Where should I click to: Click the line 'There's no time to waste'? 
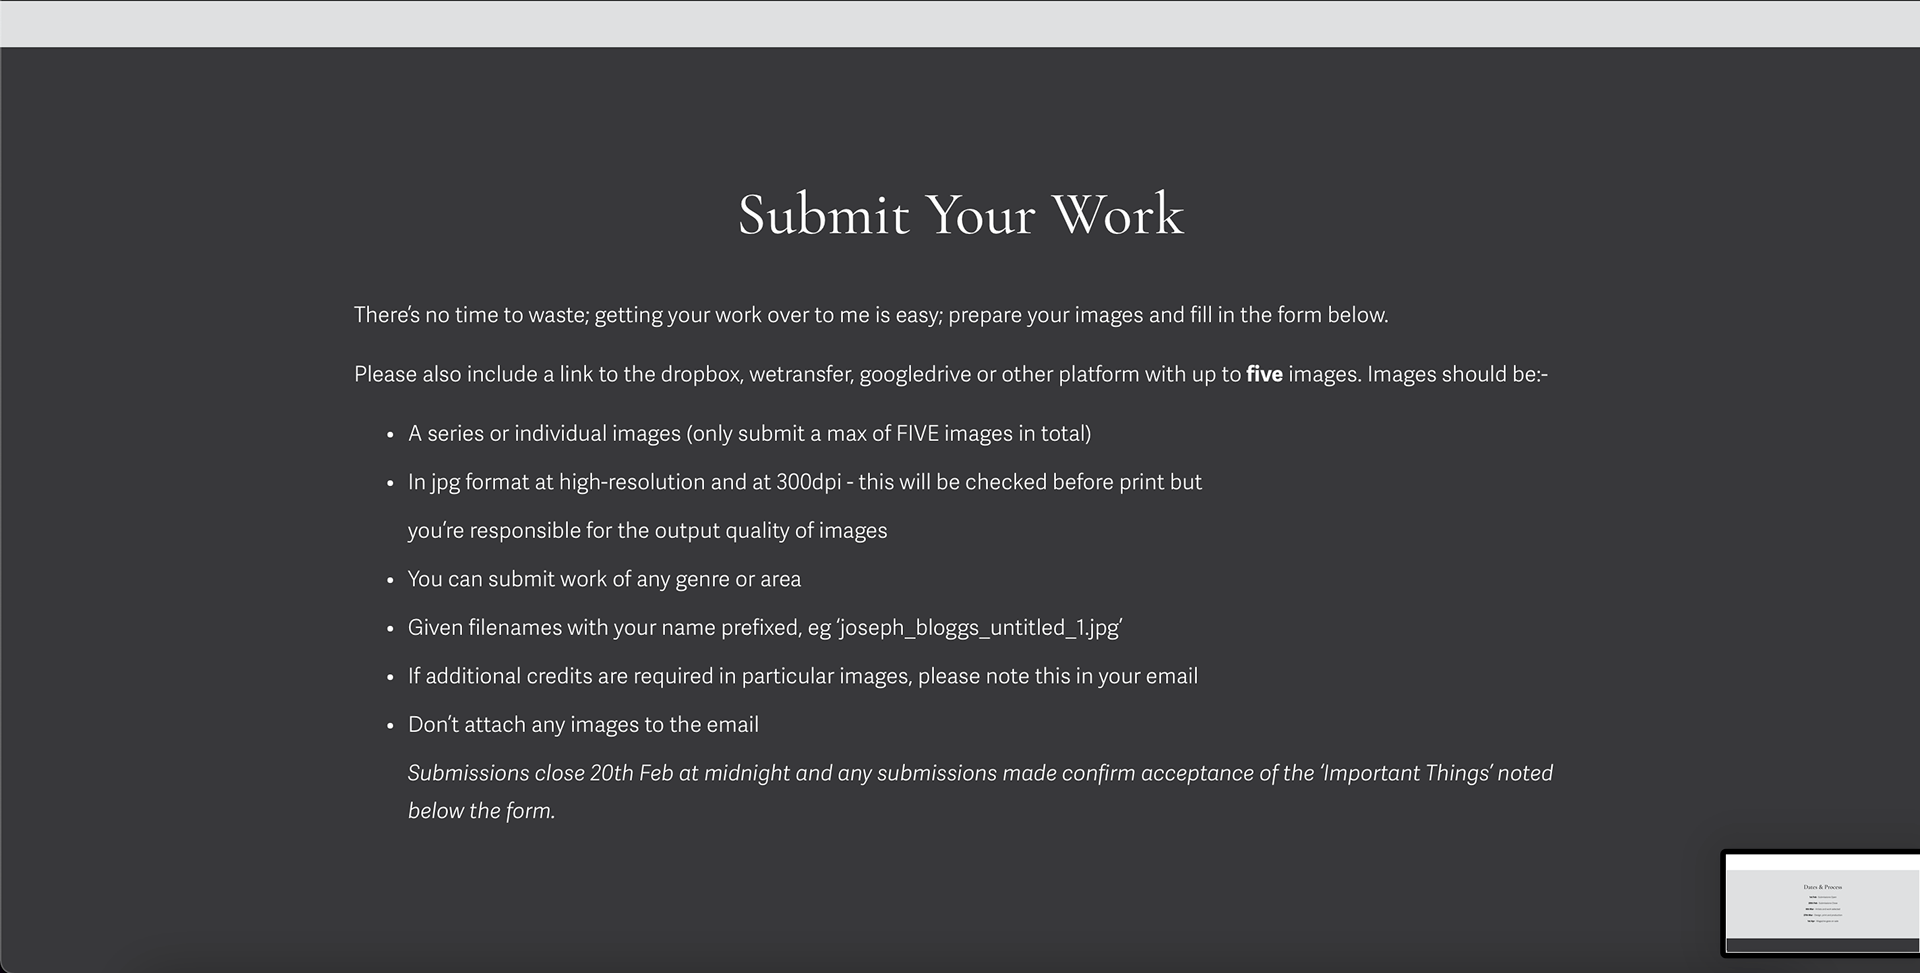point(871,315)
